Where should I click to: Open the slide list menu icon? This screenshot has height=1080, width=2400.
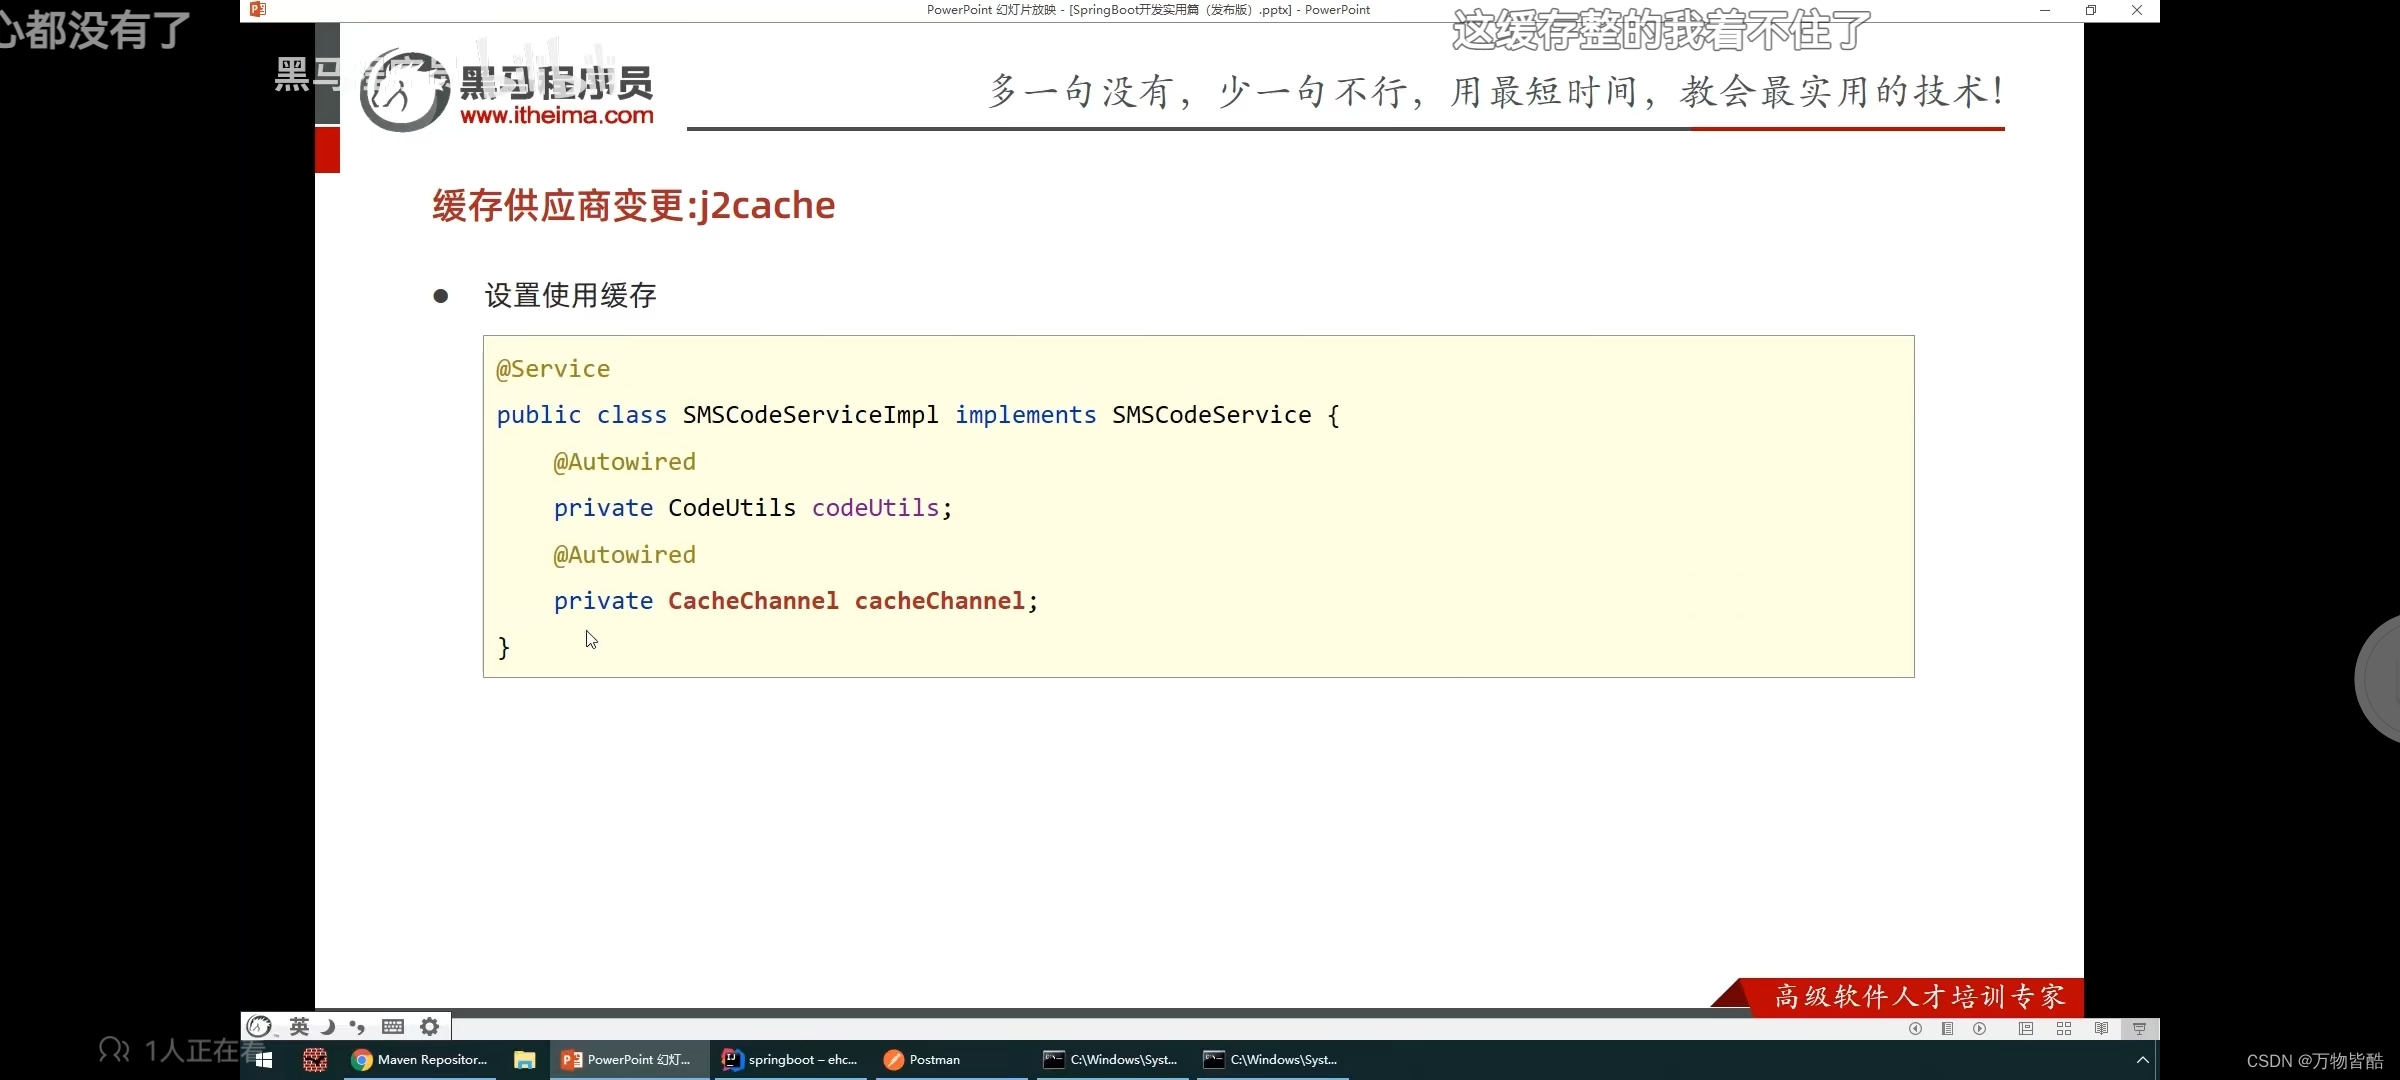pyautogui.click(x=1947, y=1028)
